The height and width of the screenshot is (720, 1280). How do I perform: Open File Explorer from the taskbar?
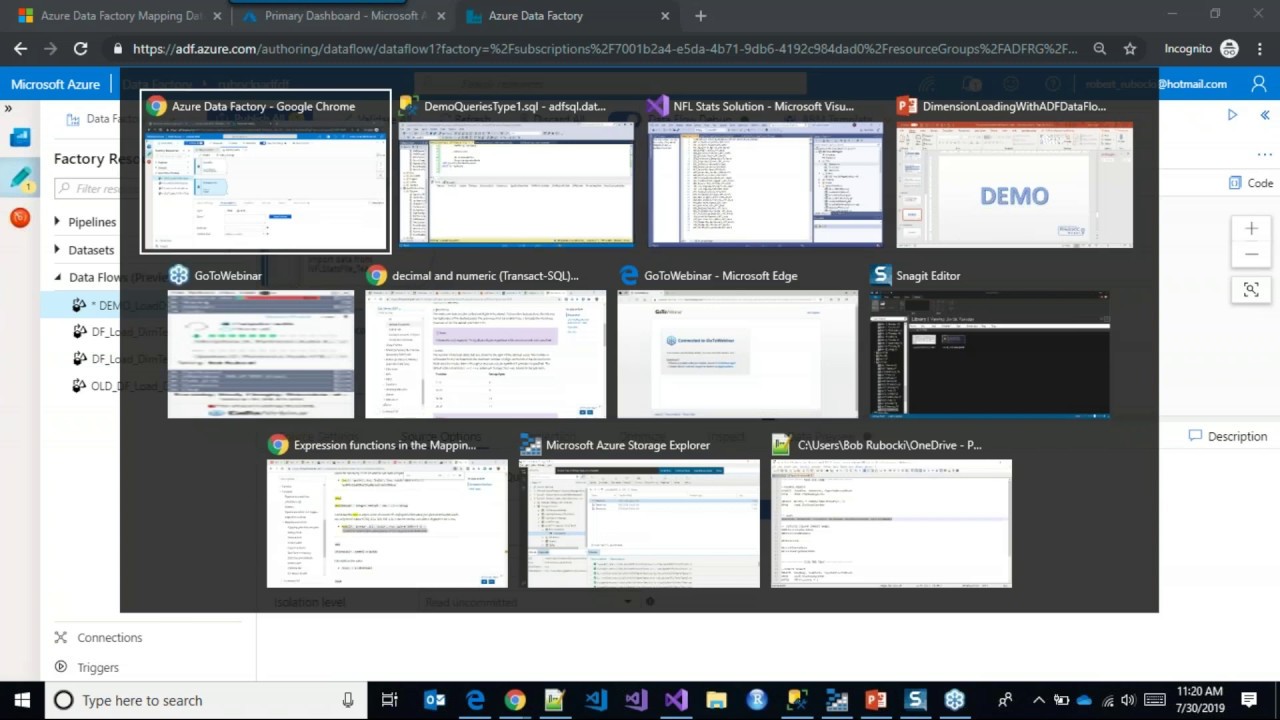click(716, 700)
